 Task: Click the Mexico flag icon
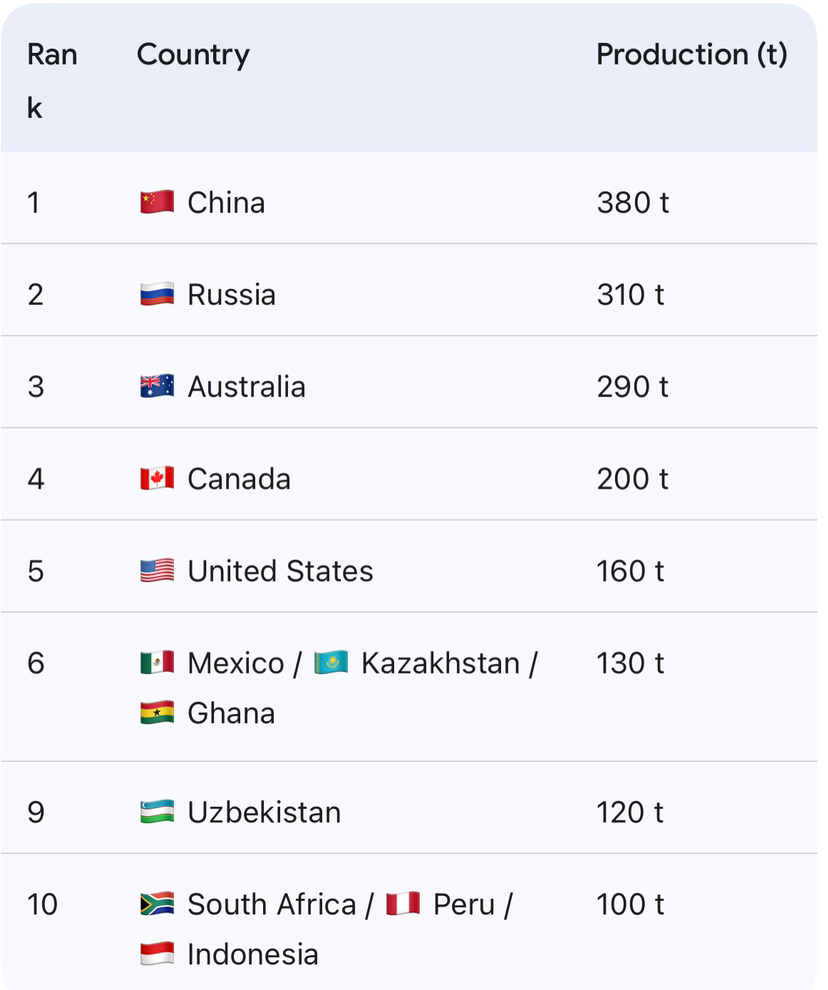point(157,663)
